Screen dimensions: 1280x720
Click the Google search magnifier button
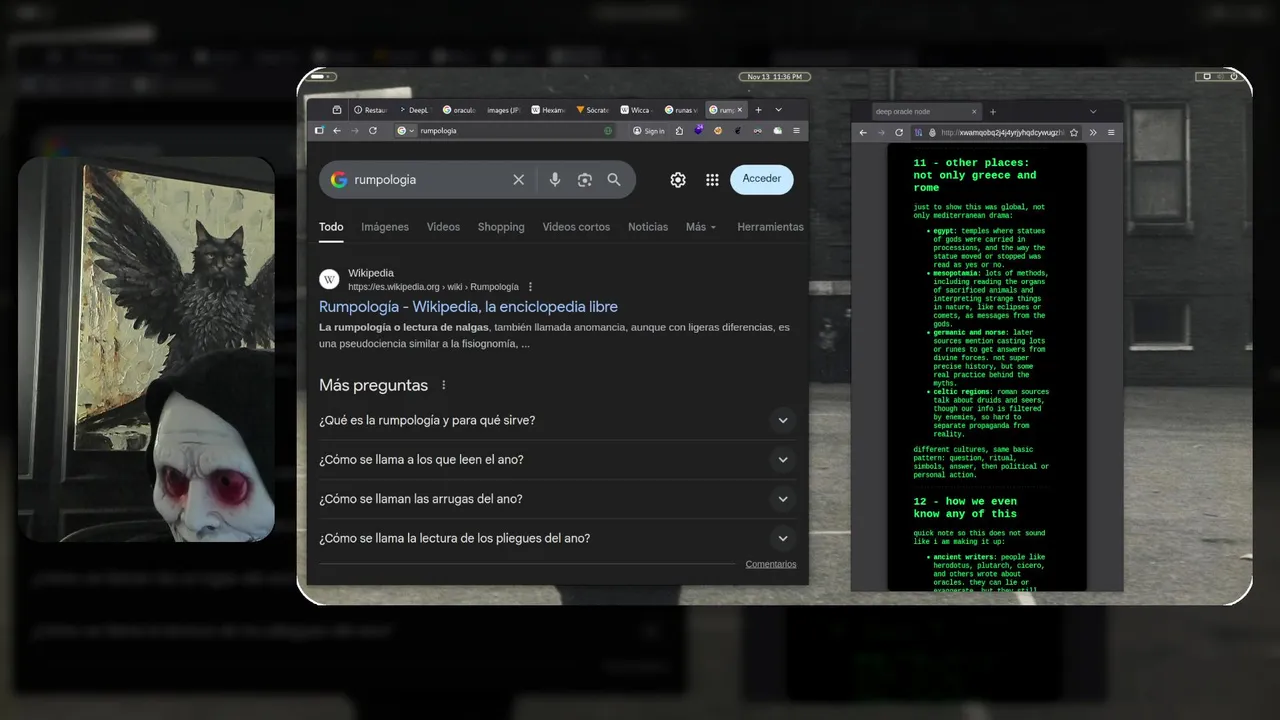614,180
